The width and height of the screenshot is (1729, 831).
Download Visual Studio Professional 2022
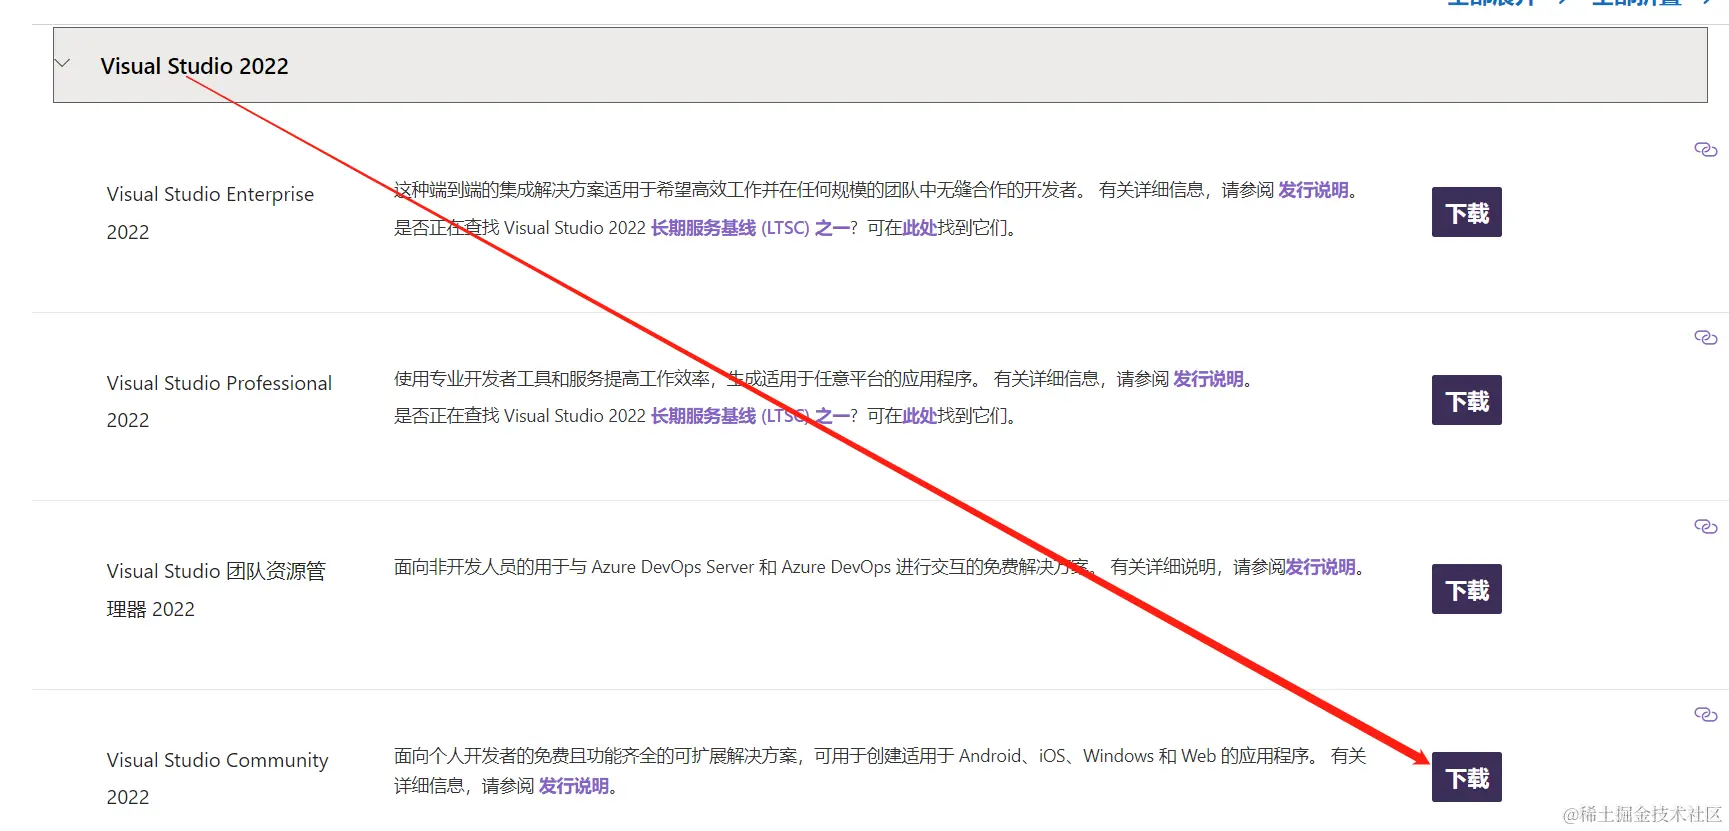click(x=1466, y=400)
